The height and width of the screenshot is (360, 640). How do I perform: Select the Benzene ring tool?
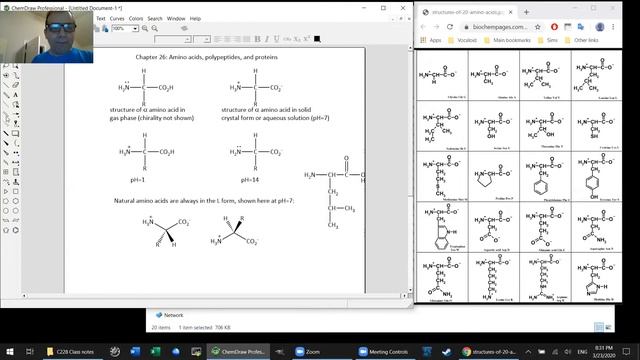[x=16, y=230]
